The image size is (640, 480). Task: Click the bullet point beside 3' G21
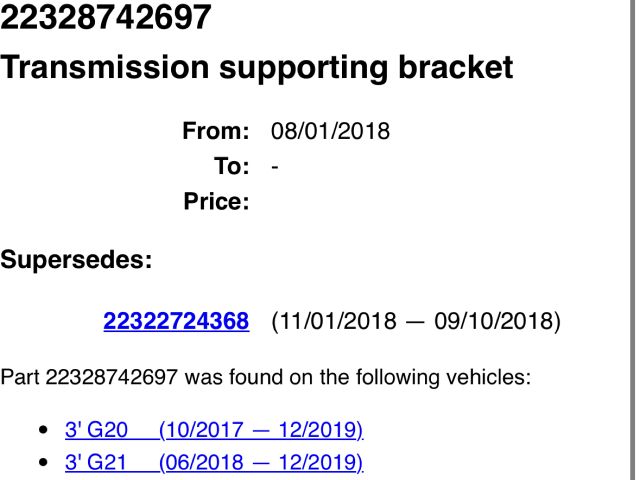(42, 463)
